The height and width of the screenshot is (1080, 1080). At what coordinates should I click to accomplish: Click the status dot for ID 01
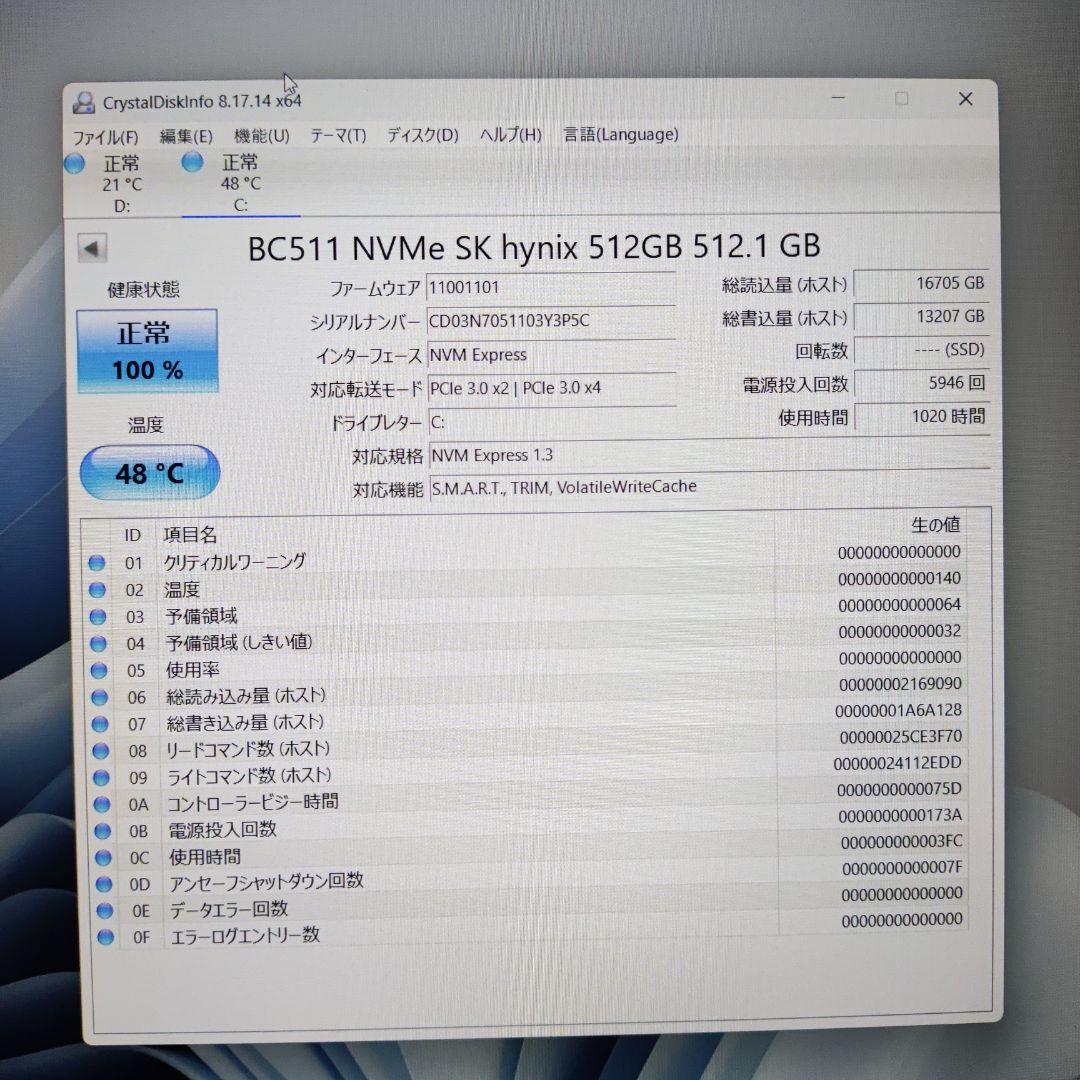[96, 563]
